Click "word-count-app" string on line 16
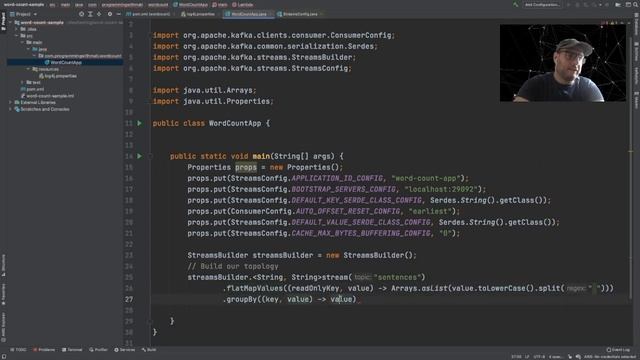Viewport: 640px width, 360px height. click(426, 178)
